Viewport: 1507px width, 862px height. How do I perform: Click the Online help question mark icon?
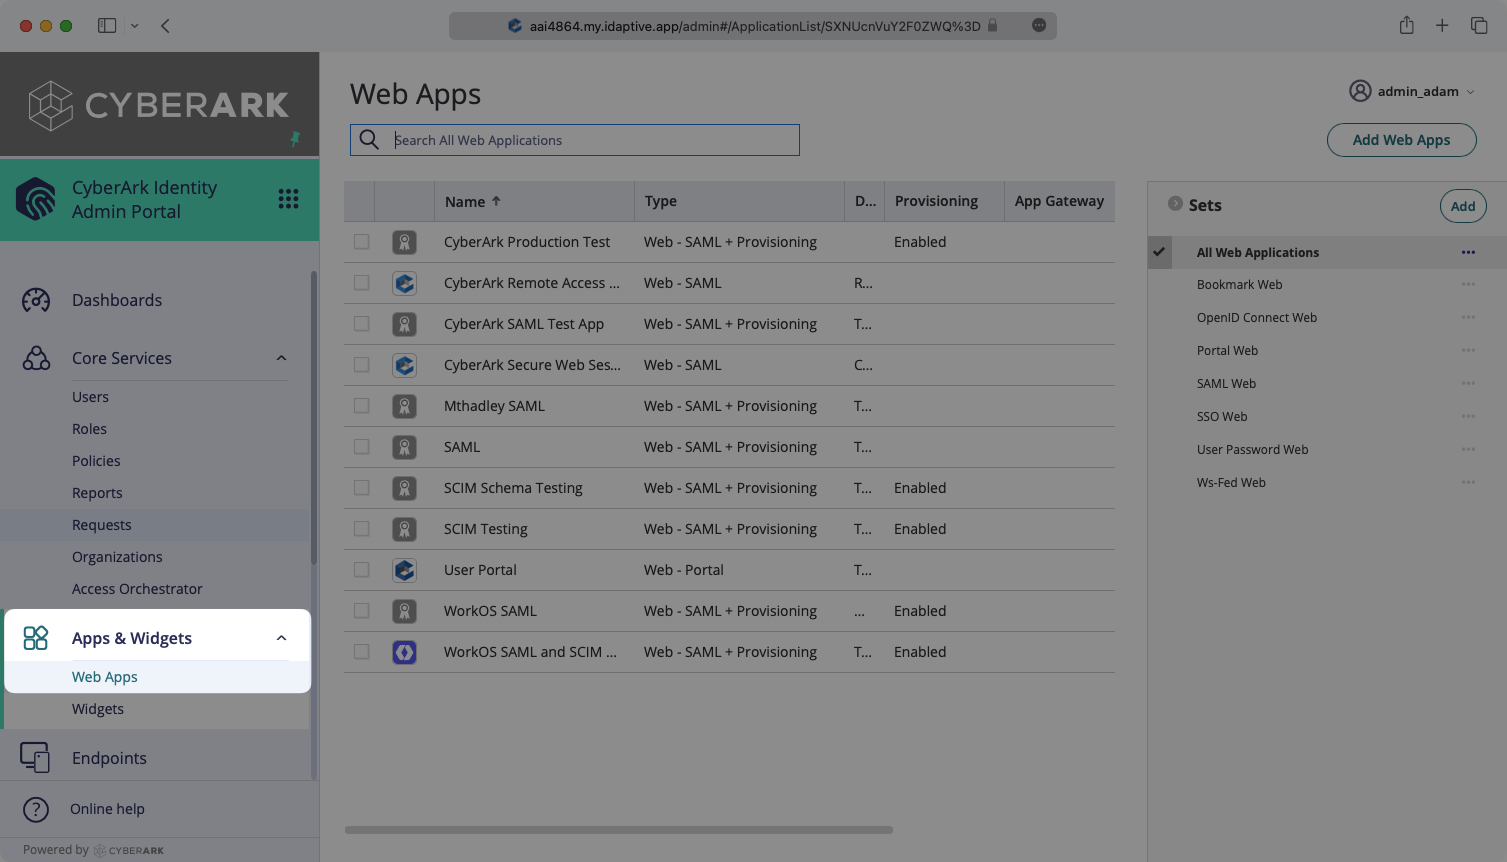36,809
